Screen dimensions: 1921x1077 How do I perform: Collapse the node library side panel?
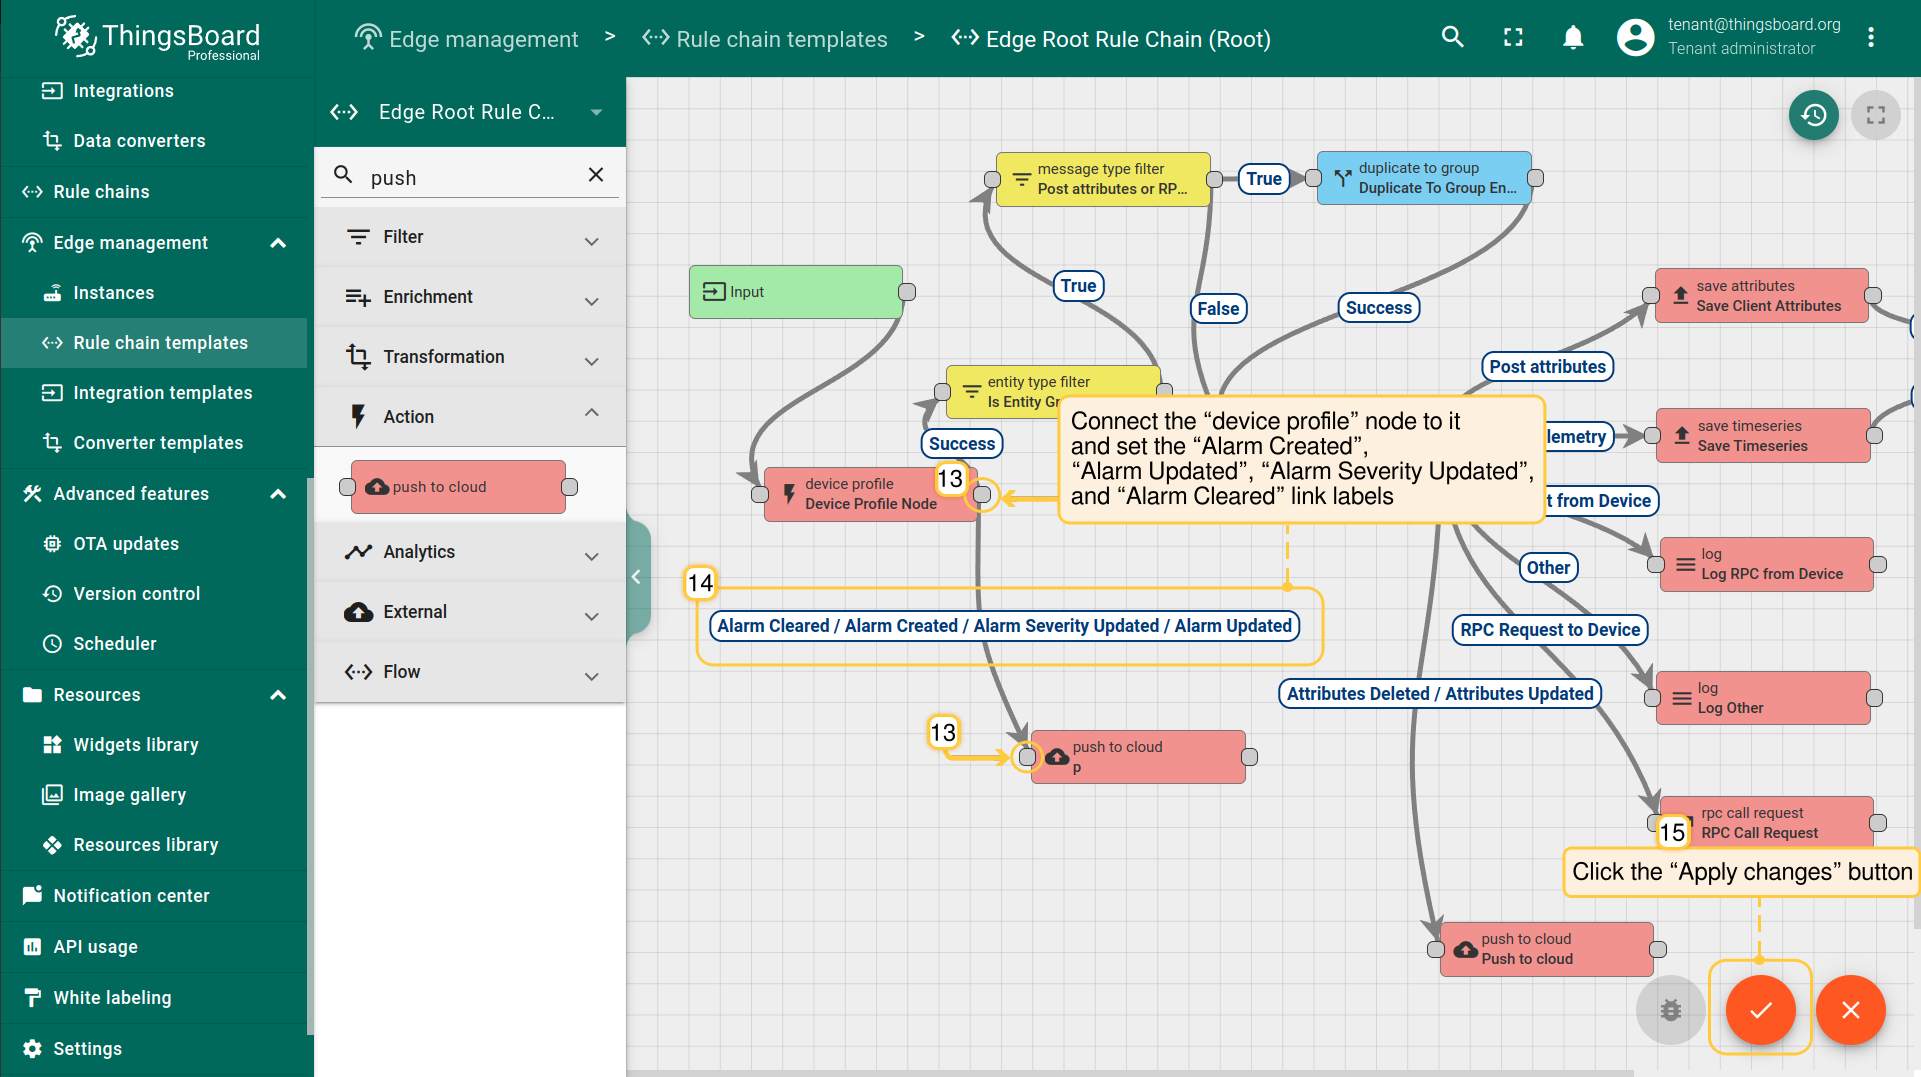[636, 577]
